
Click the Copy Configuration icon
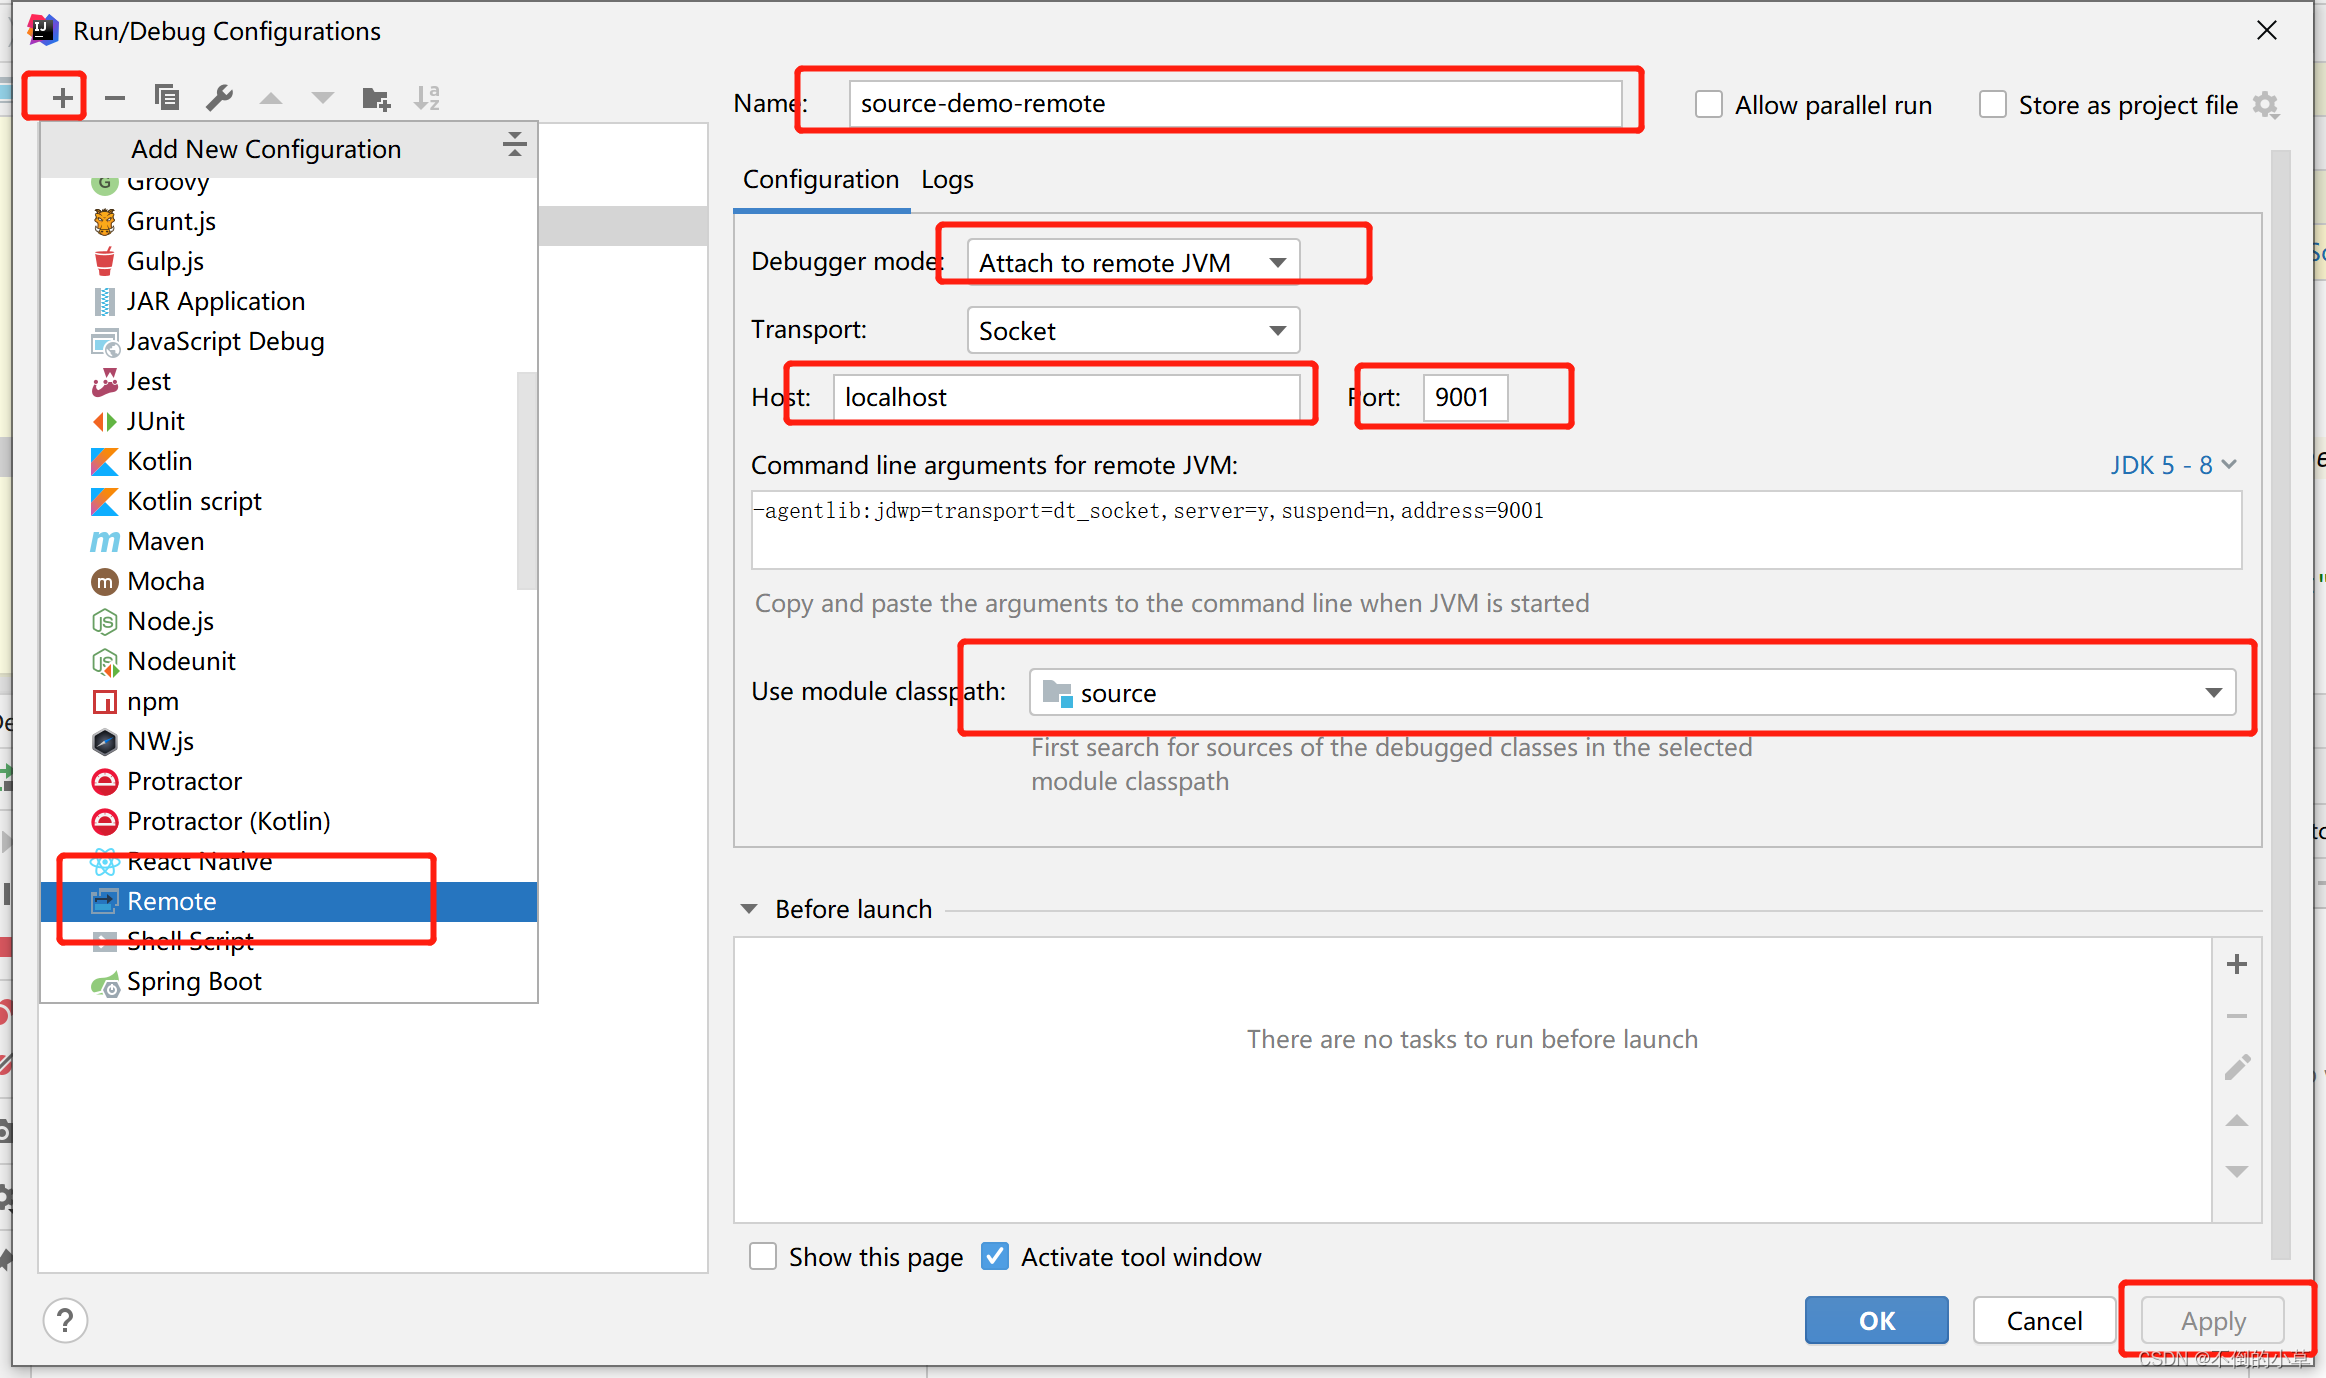pos(167,98)
